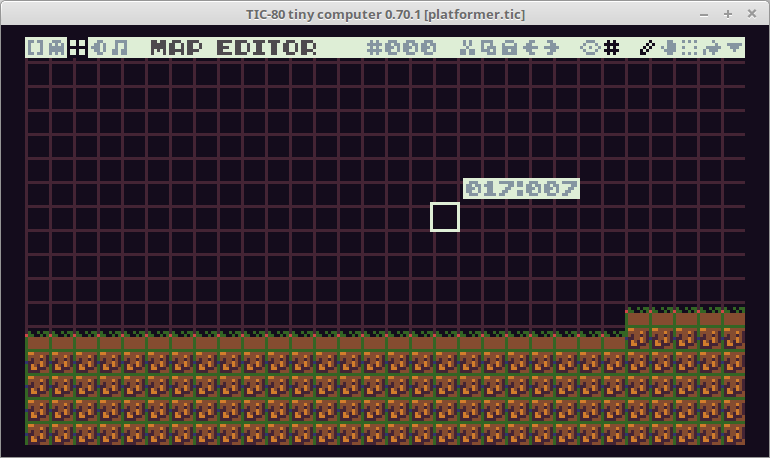
Task: Select the map editor mode icon
Action: point(78,48)
